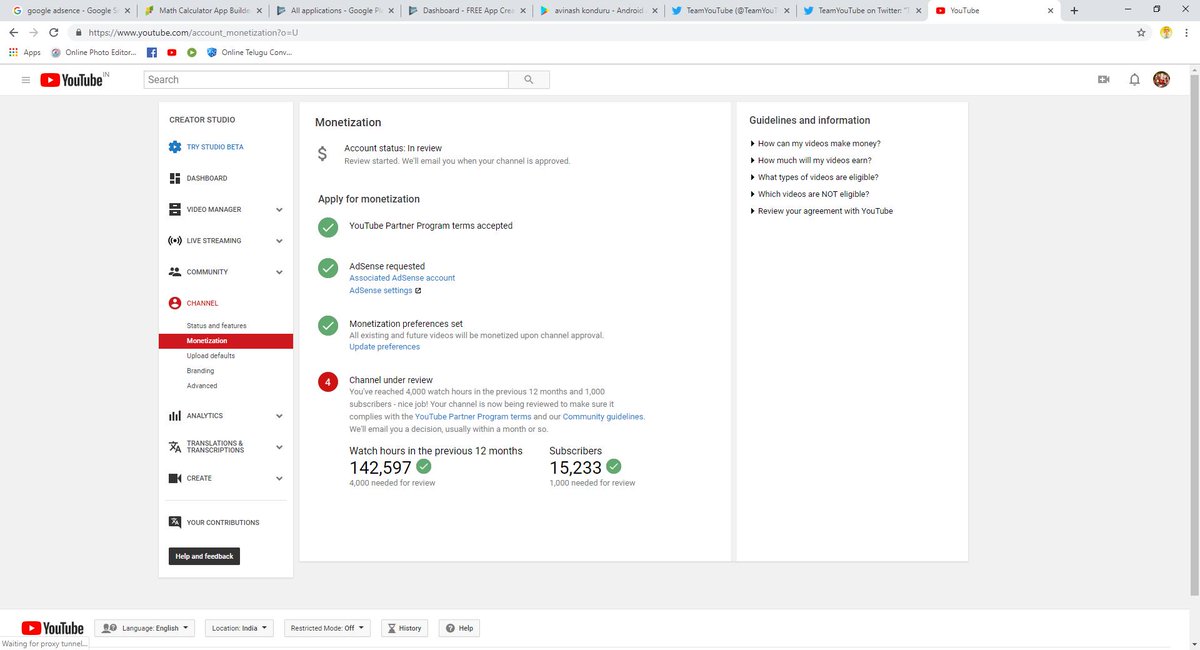Screen dimensions: 1200x650
Task: Switch to the avinash konduru Android tab
Action: click(597, 10)
